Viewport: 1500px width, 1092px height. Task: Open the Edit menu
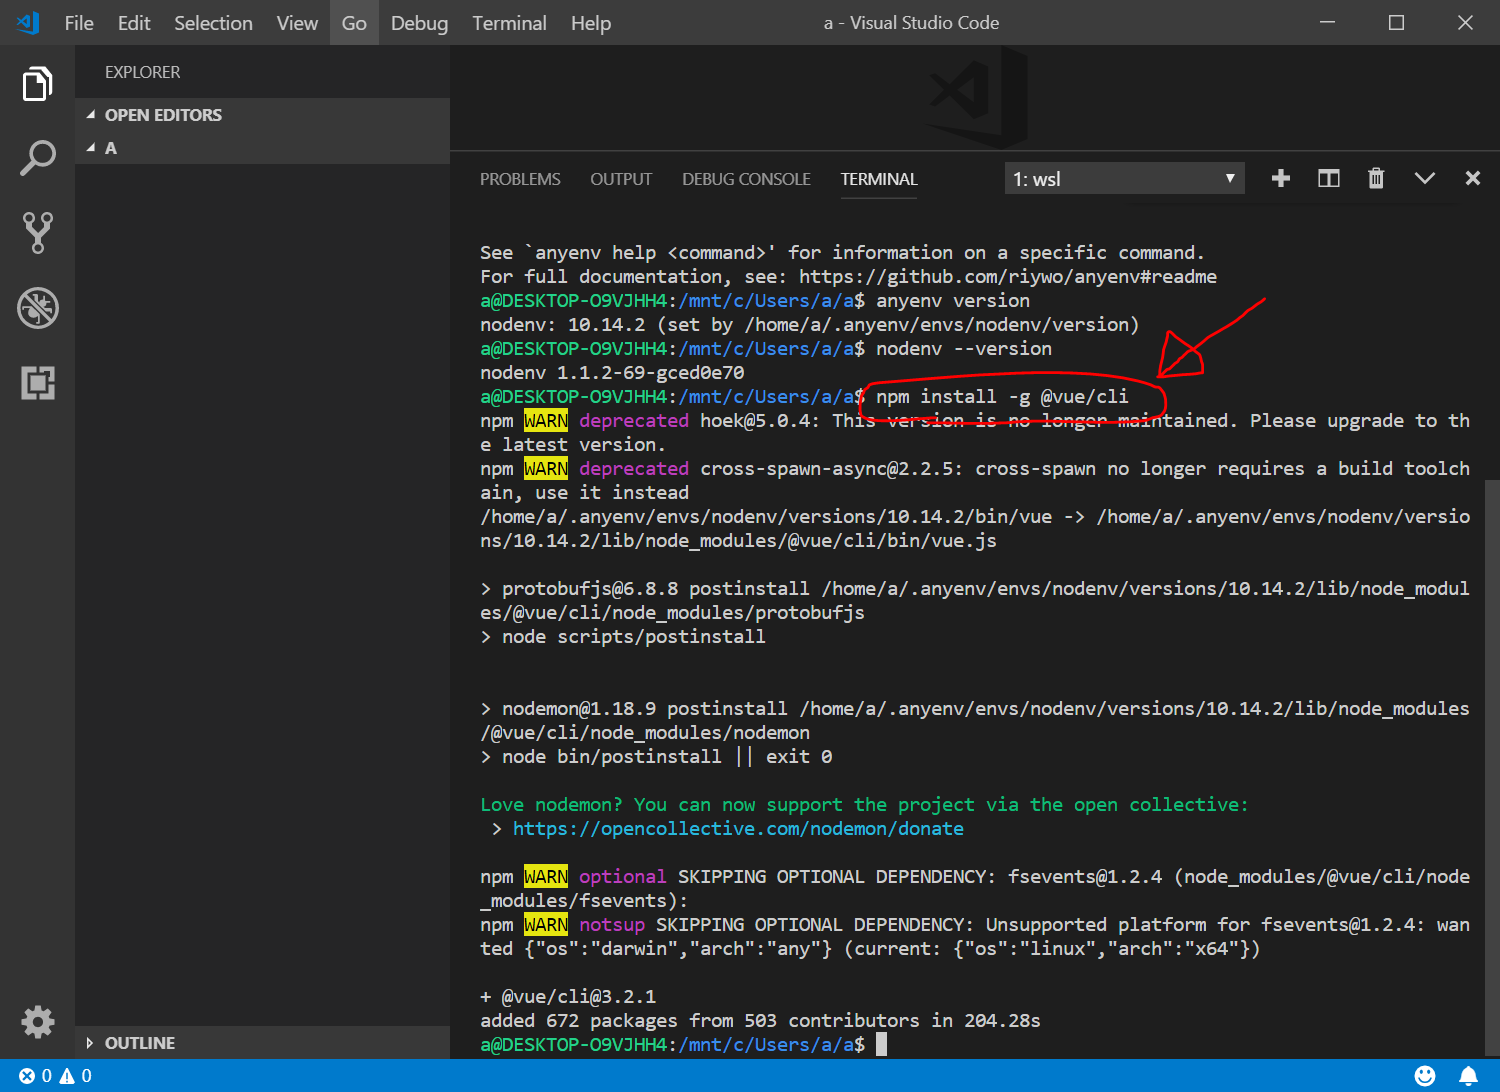tap(134, 22)
